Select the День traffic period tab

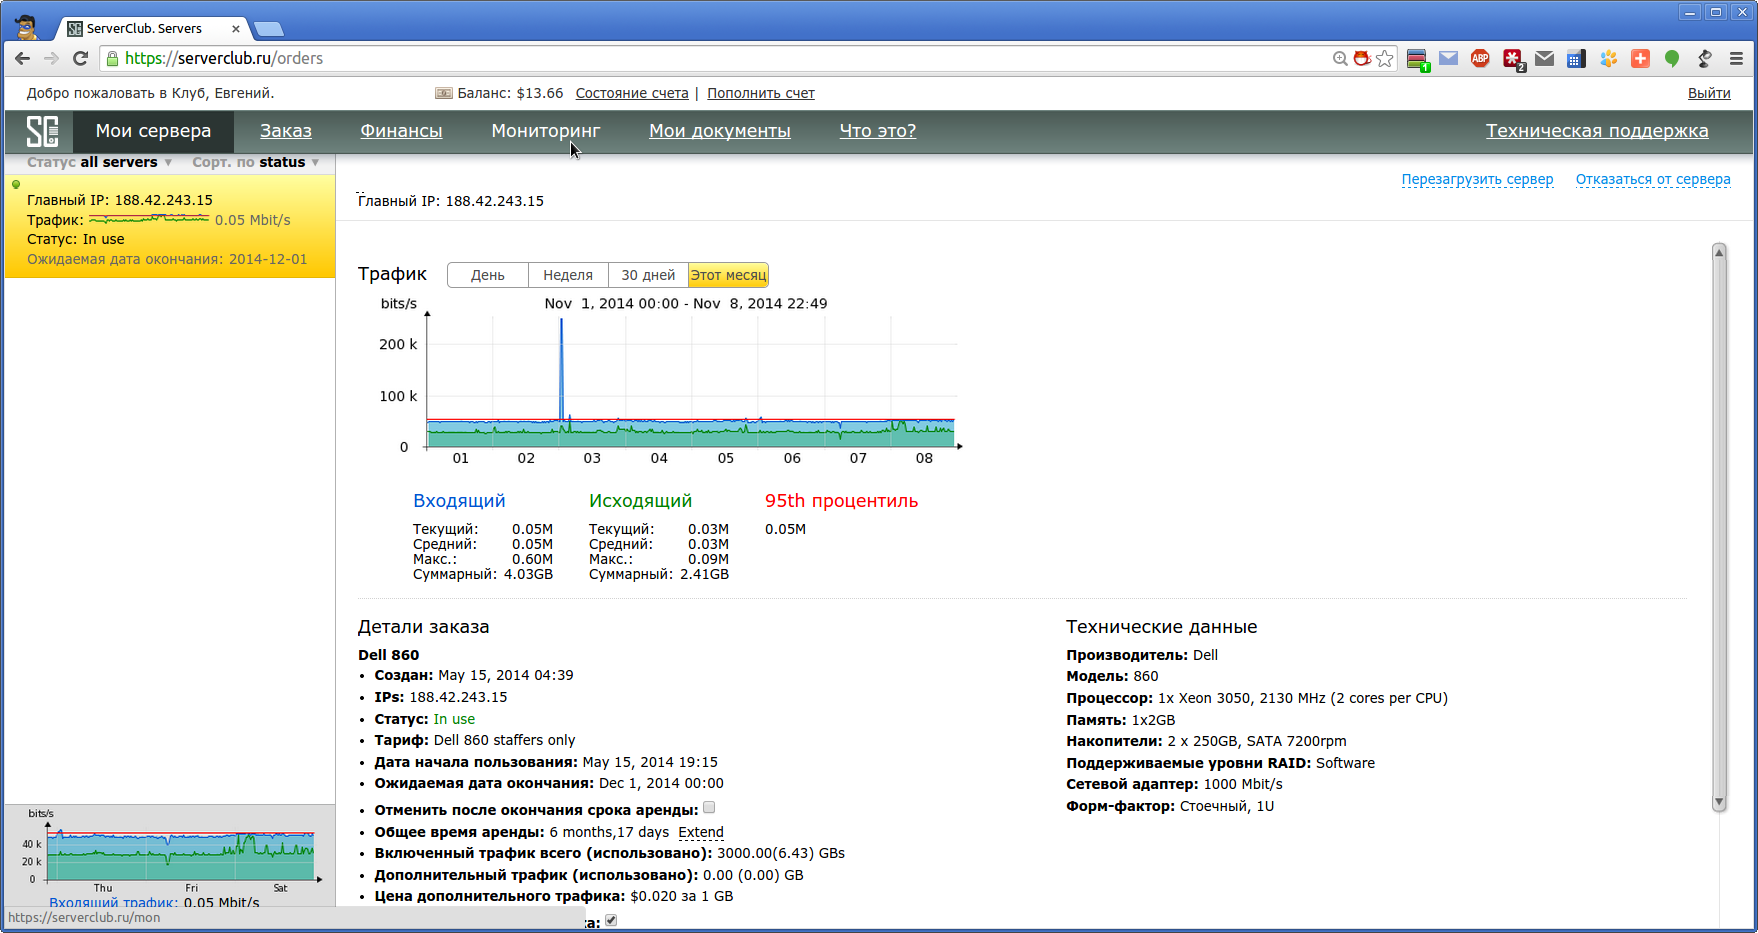pyautogui.click(x=488, y=275)
